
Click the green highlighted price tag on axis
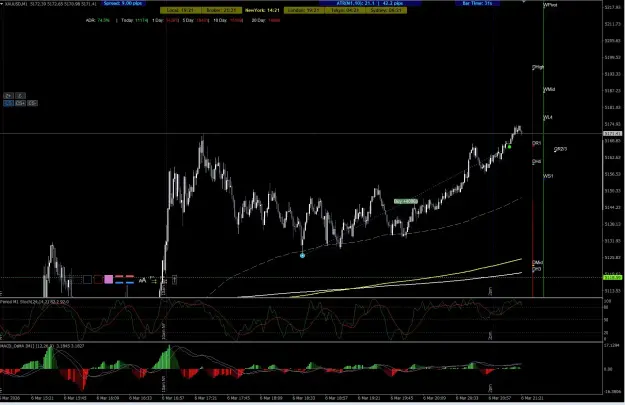coord(613,277)
